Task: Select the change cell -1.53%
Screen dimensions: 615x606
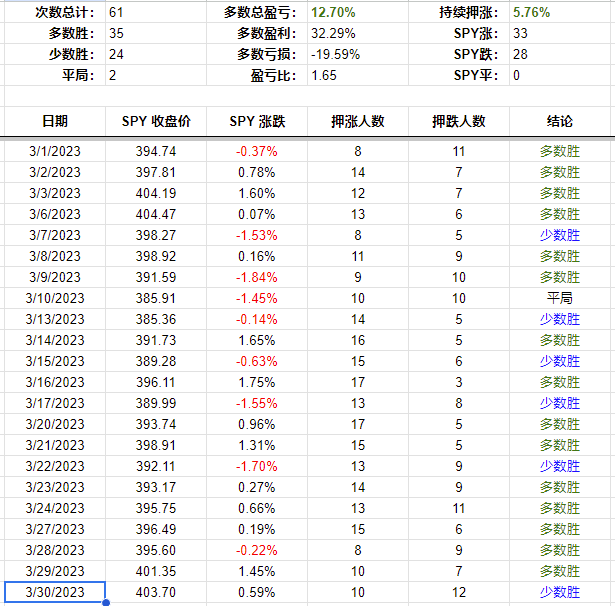Action: pos(257,235)
